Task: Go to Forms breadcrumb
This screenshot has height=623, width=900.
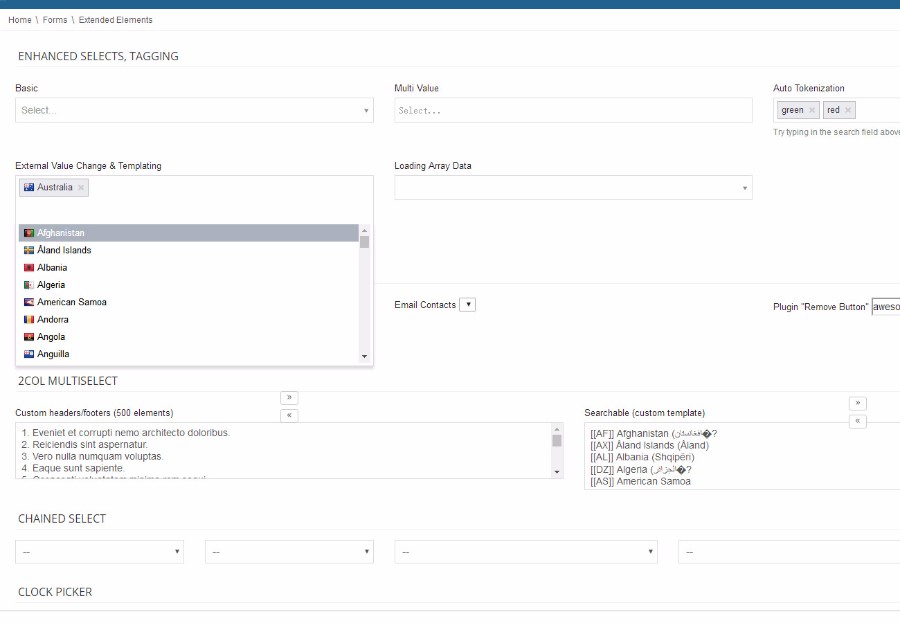Action: tap(55, 20)
